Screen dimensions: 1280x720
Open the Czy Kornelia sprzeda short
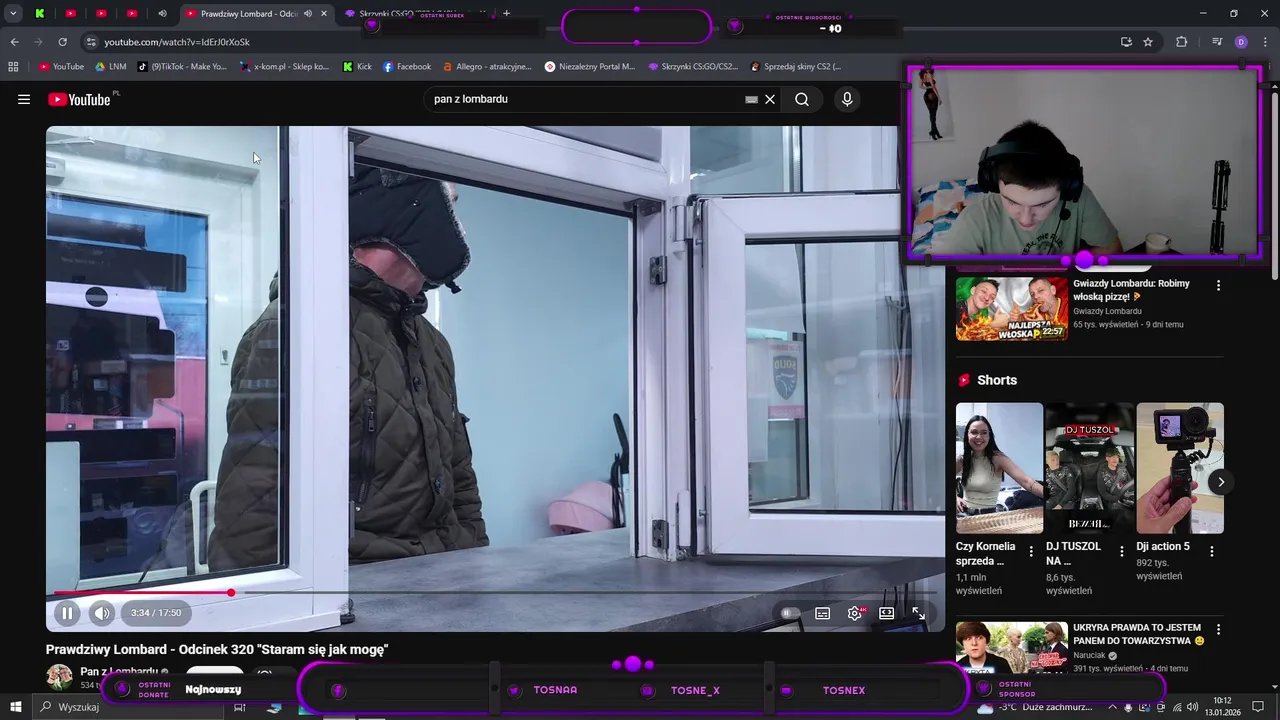click(x=999, y=468)
